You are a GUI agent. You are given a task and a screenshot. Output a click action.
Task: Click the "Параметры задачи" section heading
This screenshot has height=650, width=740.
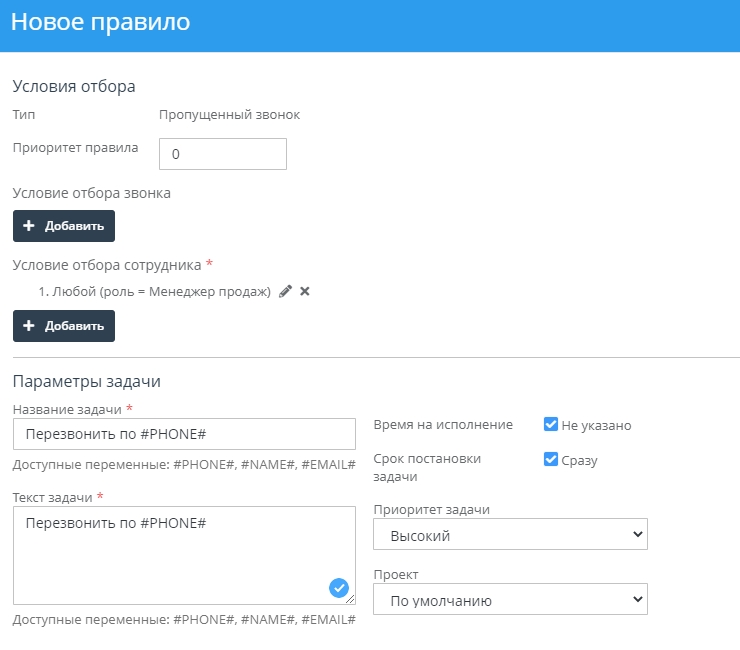[86, 381]
